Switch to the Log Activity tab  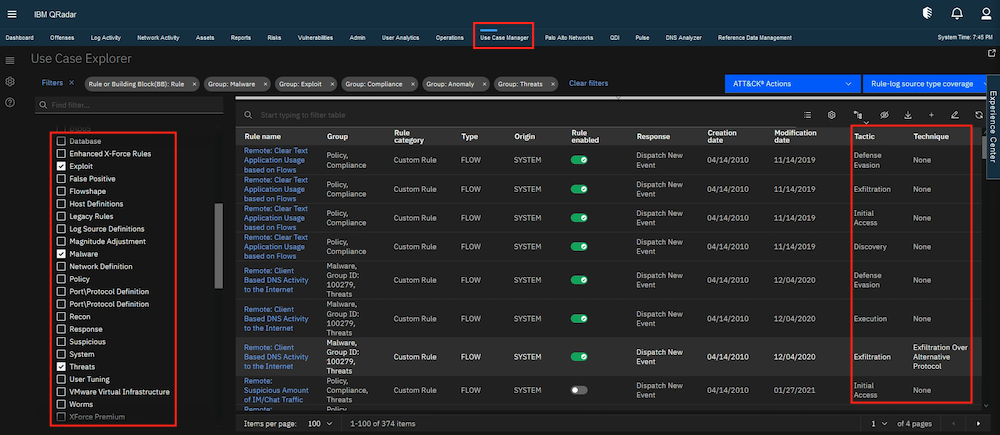(105, 38)
